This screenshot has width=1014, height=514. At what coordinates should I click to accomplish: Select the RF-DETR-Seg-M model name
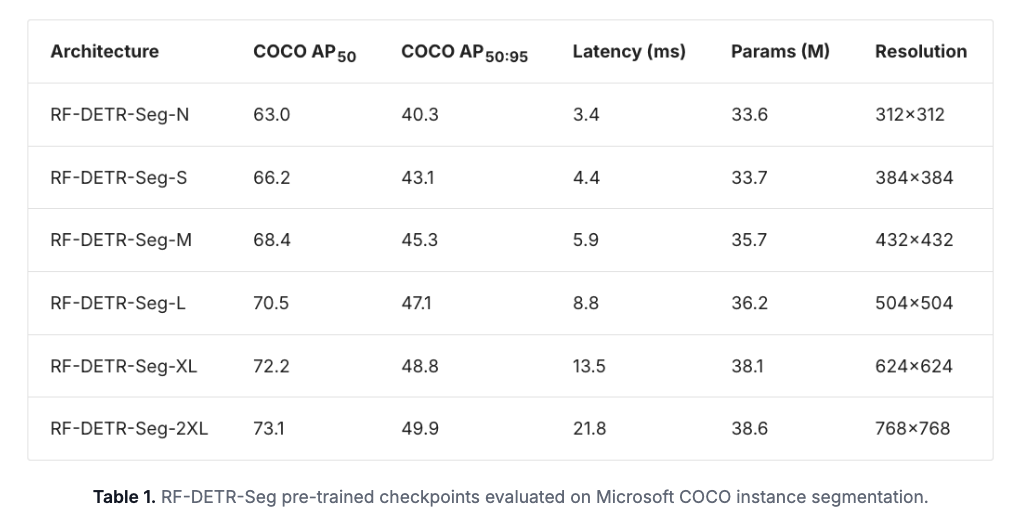click(119, 240)
